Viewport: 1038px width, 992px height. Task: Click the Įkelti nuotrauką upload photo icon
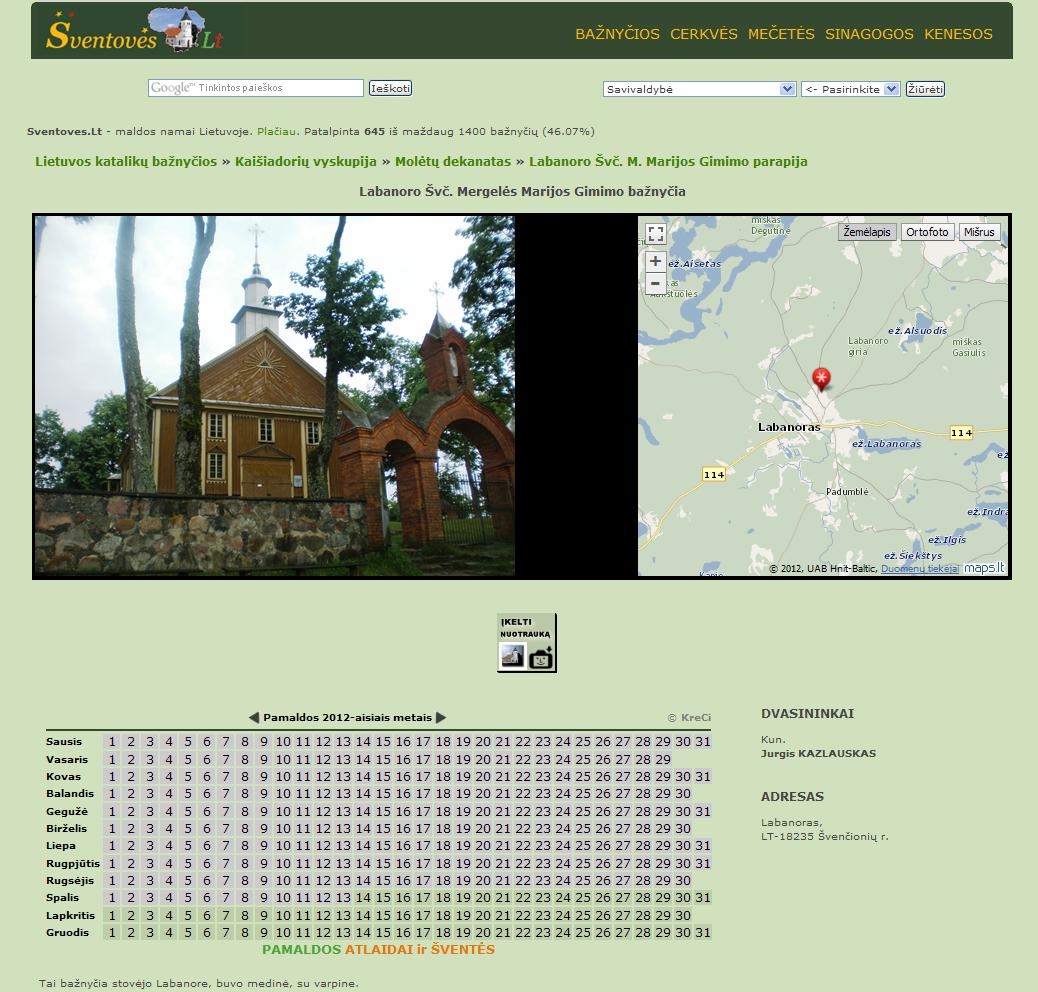[x=527, y=643]
